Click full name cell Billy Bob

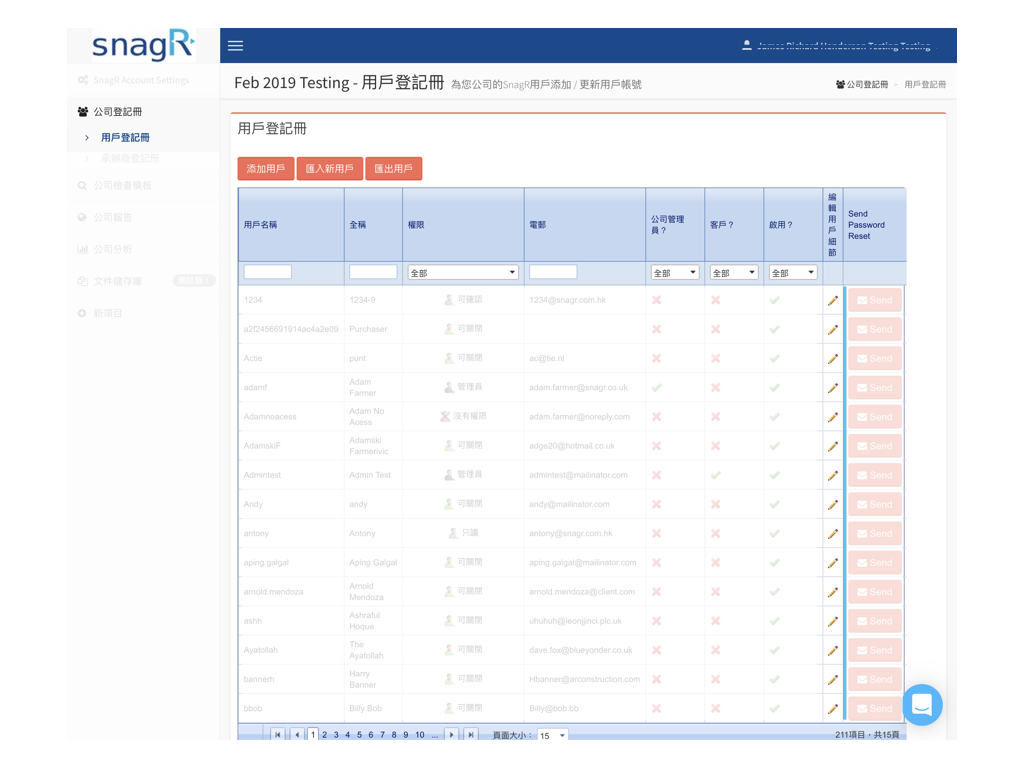[x=365, y=709]
